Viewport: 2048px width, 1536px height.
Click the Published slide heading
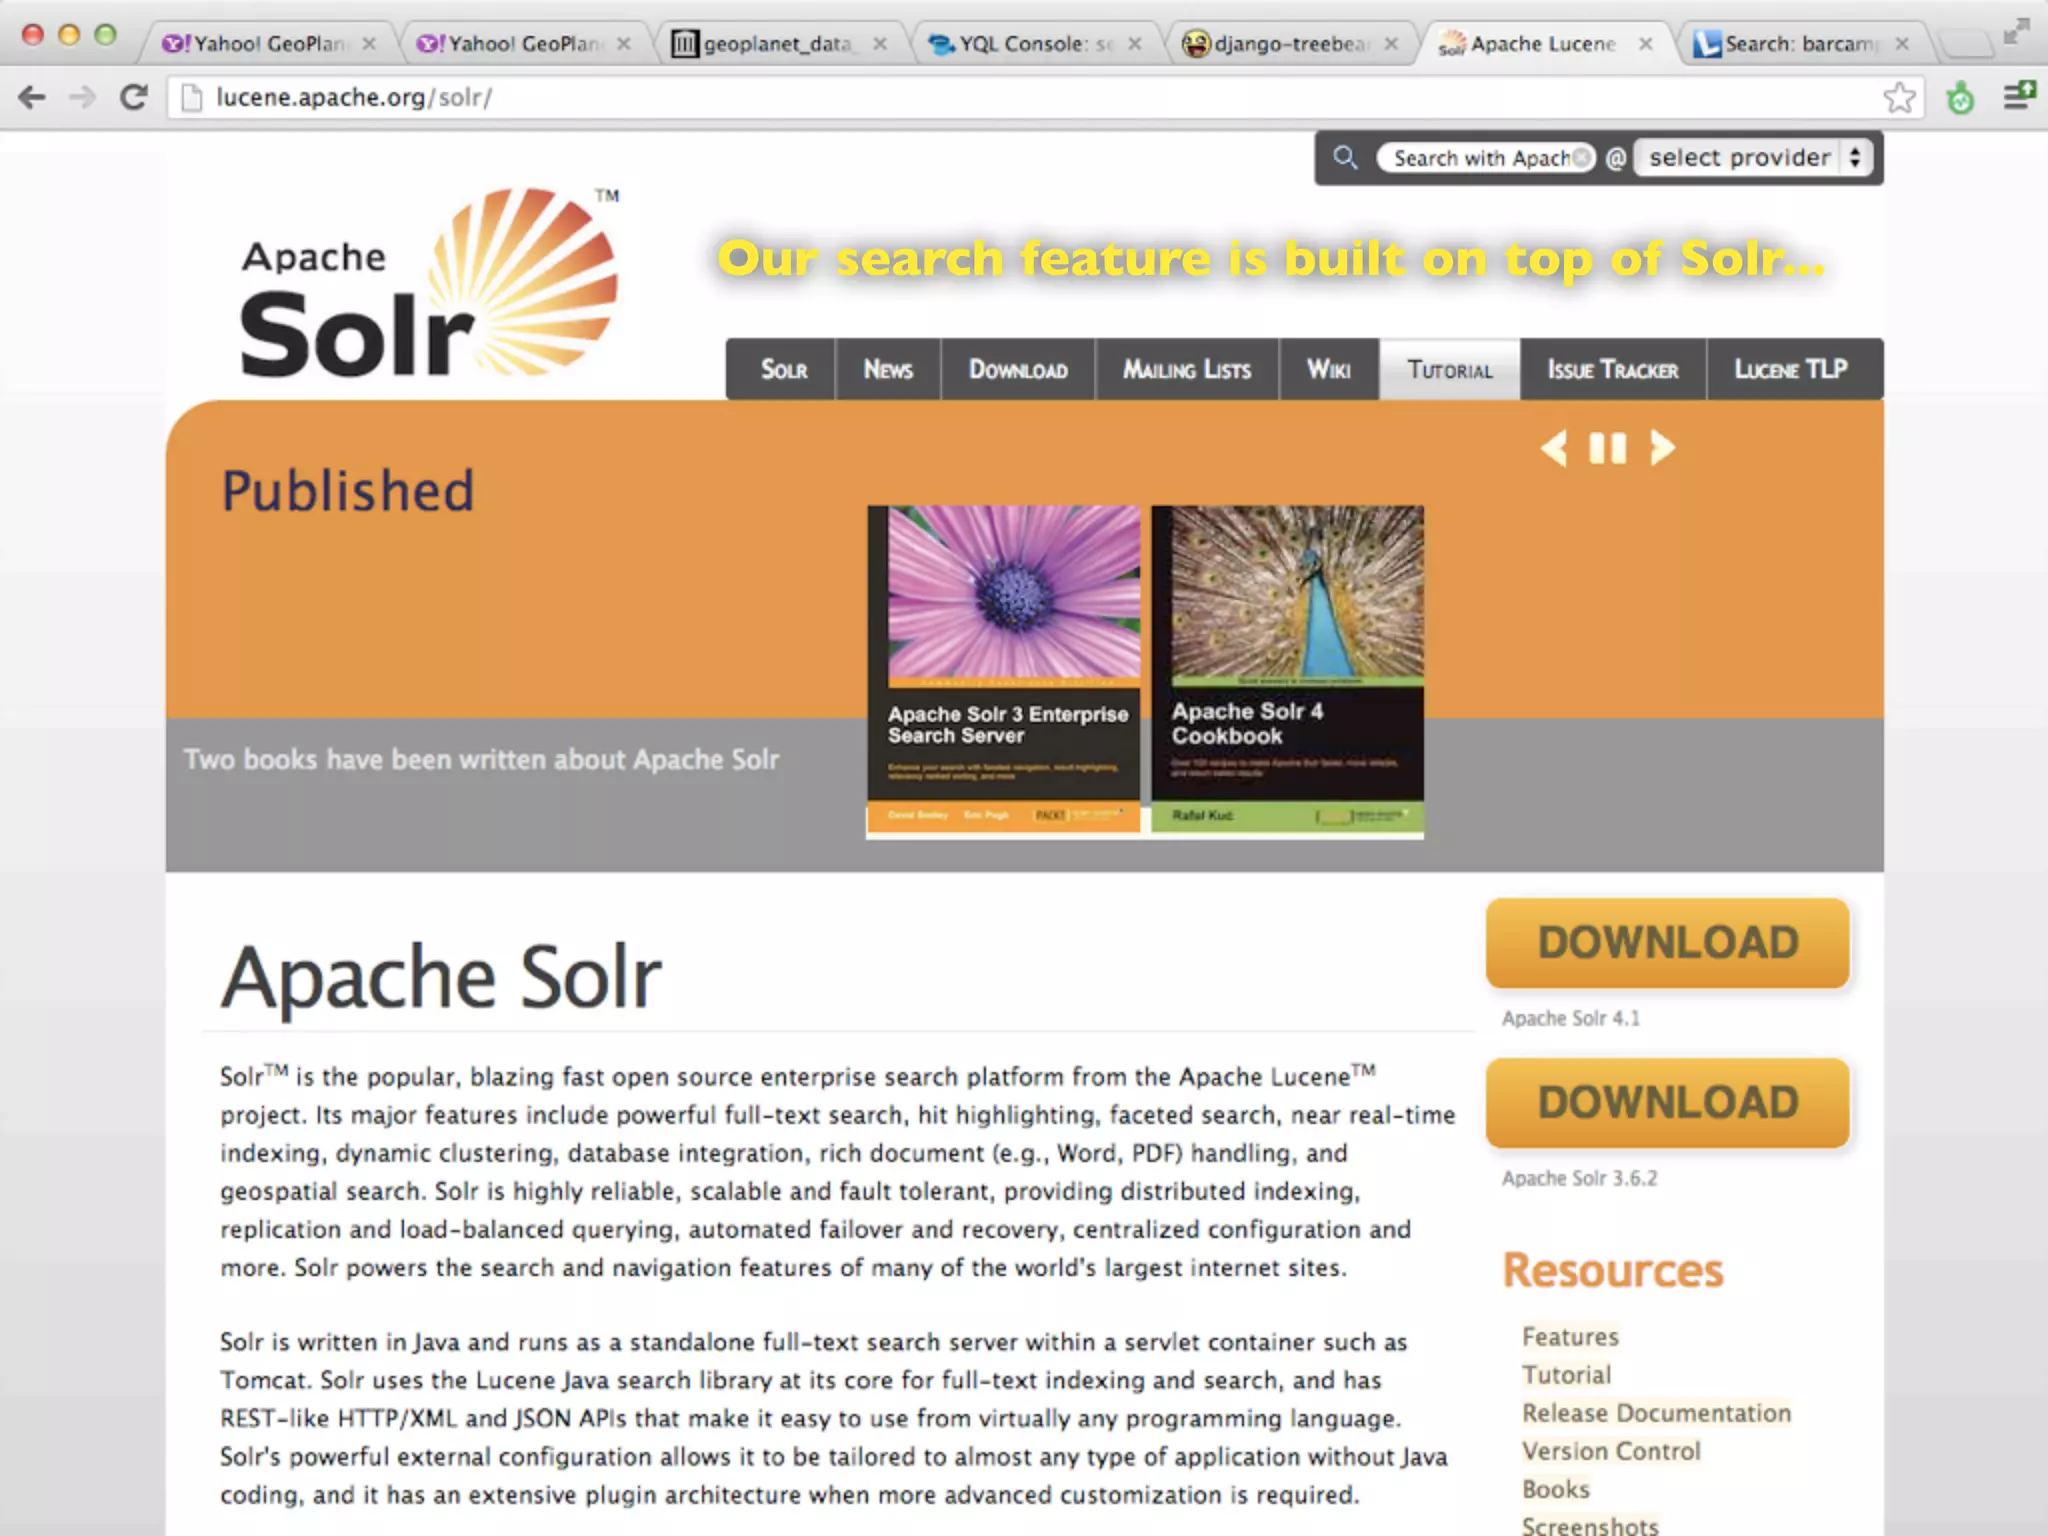pos(347,491)
